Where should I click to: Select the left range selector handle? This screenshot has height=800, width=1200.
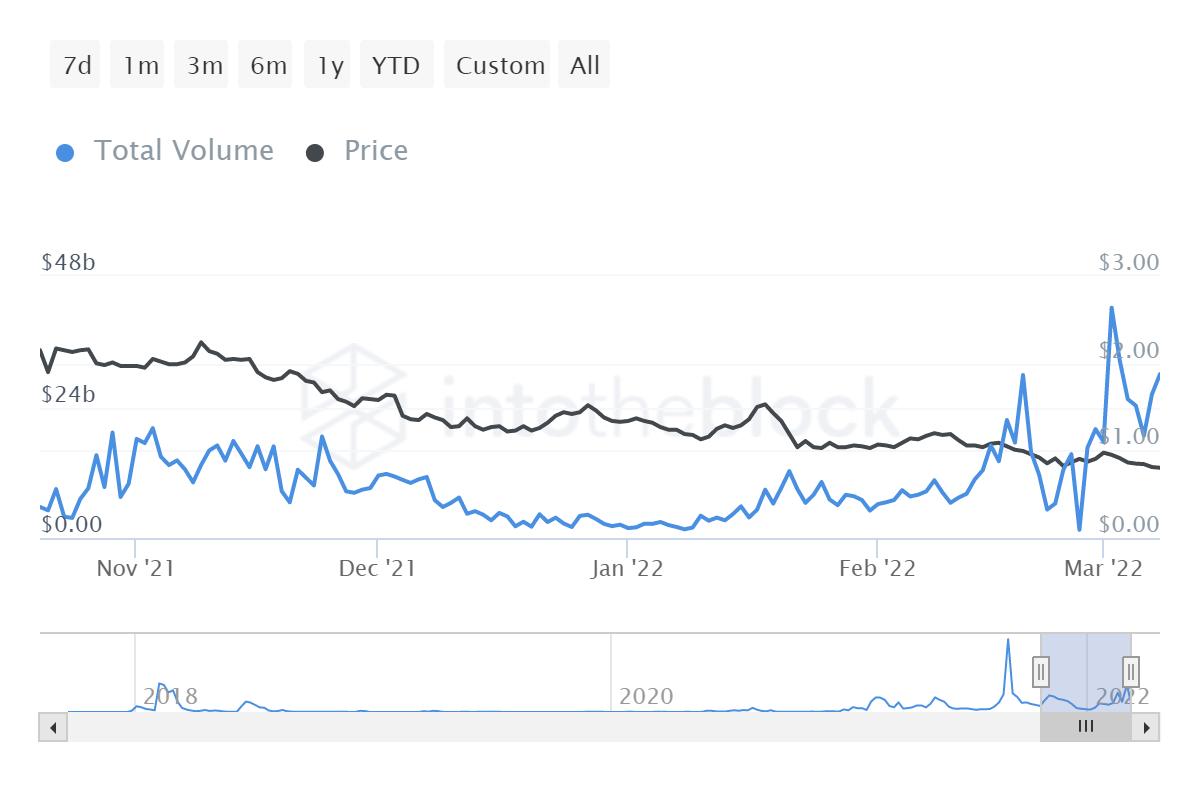(x=1040, y=672)
